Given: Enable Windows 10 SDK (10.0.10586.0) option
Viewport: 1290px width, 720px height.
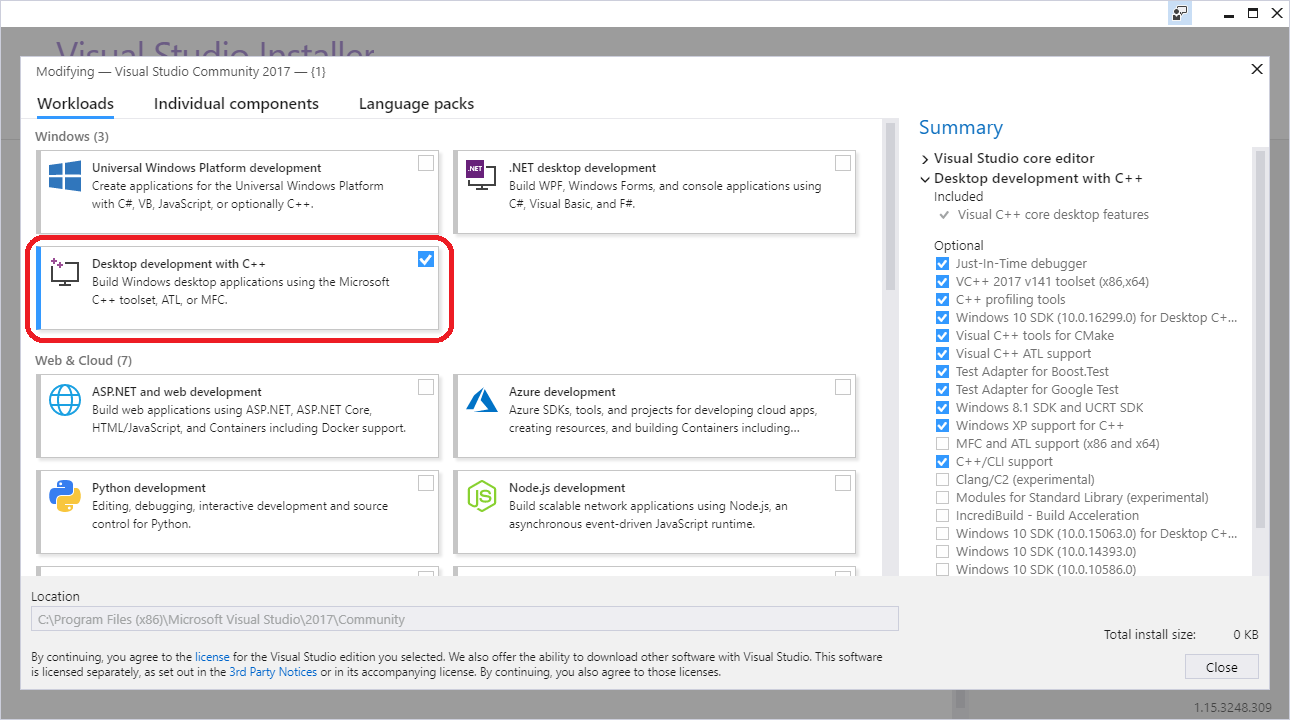Looking at the screenshot, I should 942,570.
